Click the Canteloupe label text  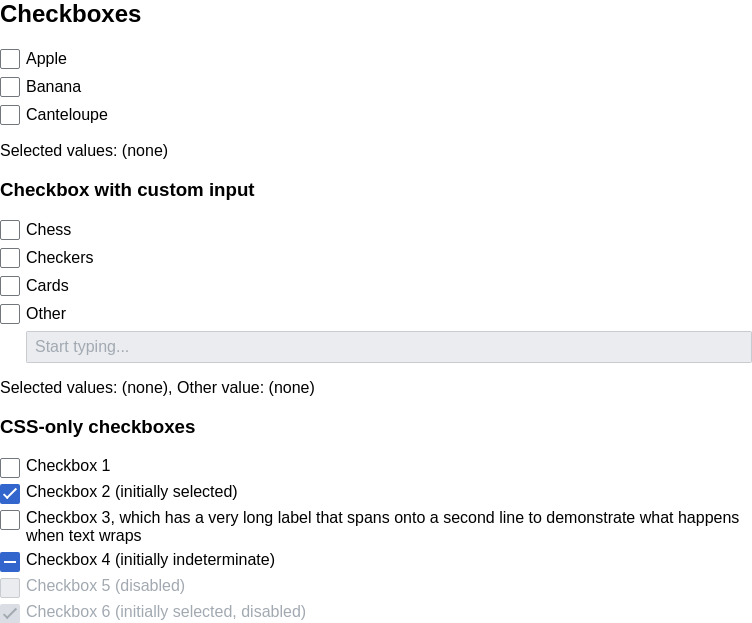click(x=67, y=115)
